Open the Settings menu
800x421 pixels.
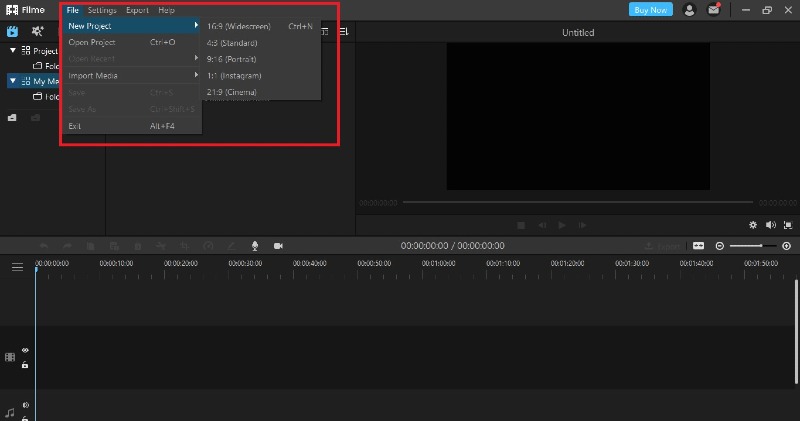click(x=102, y=10)
